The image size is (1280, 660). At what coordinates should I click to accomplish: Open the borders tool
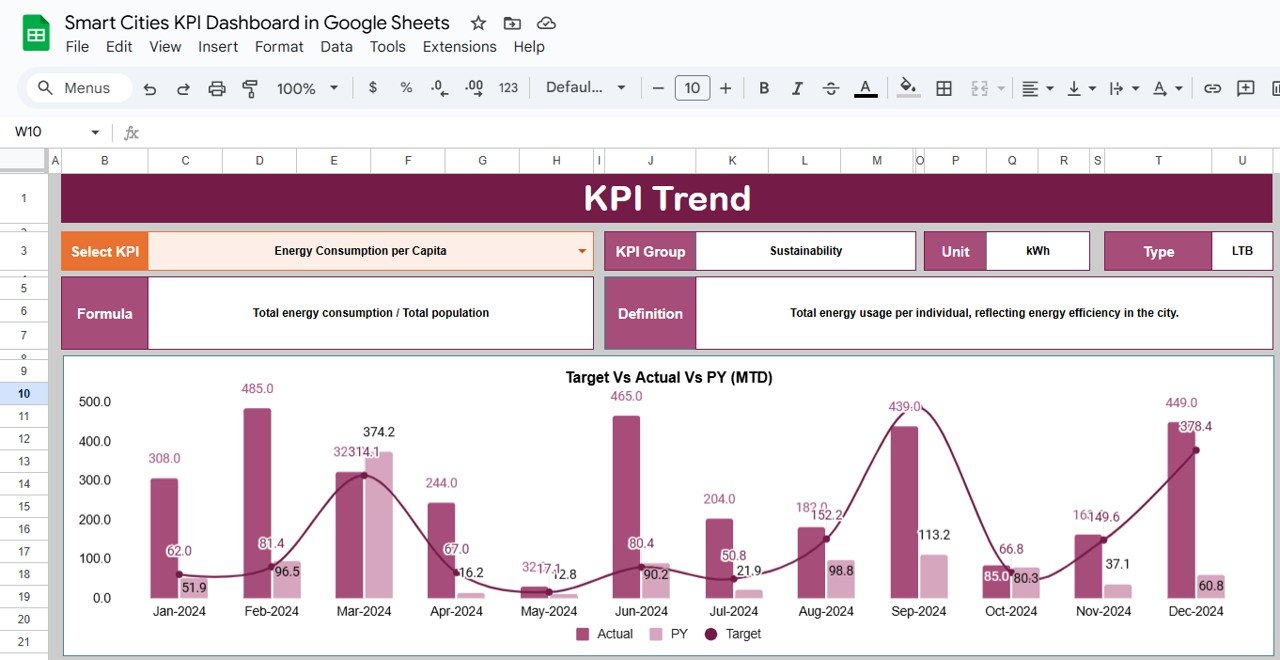click(943, 88)
